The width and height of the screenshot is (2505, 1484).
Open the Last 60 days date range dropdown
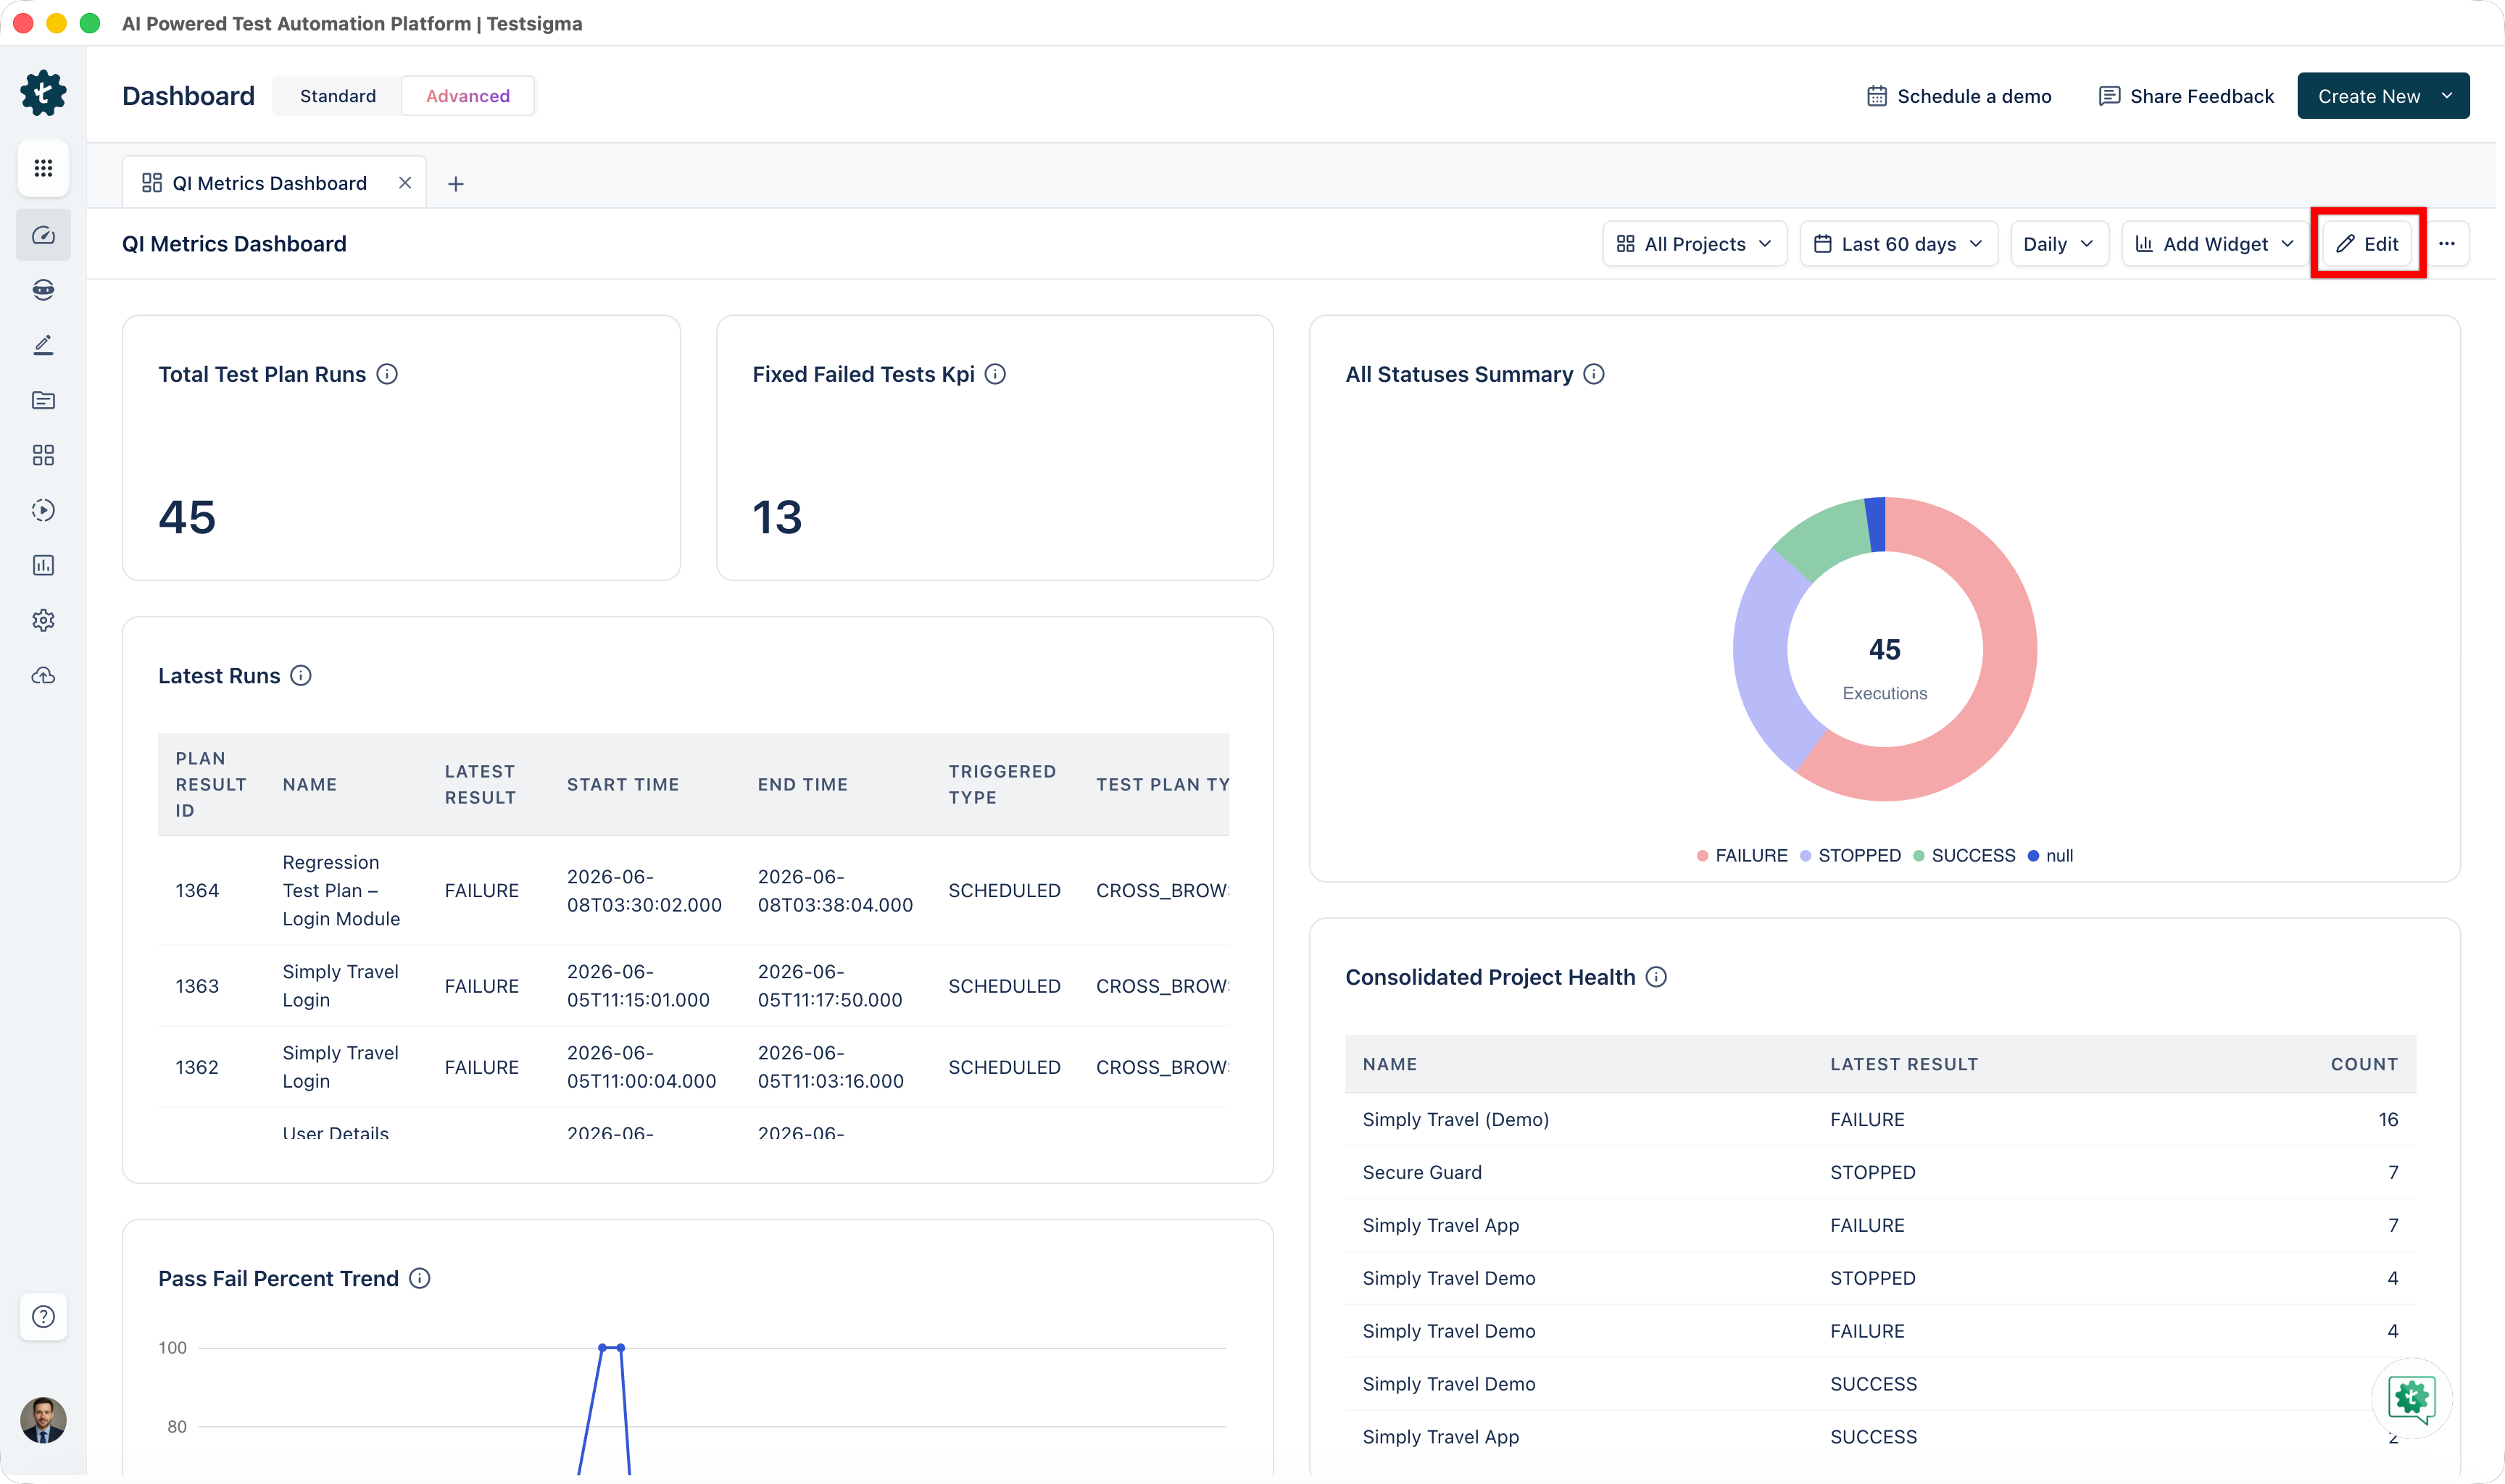[x=1898, y=244]
